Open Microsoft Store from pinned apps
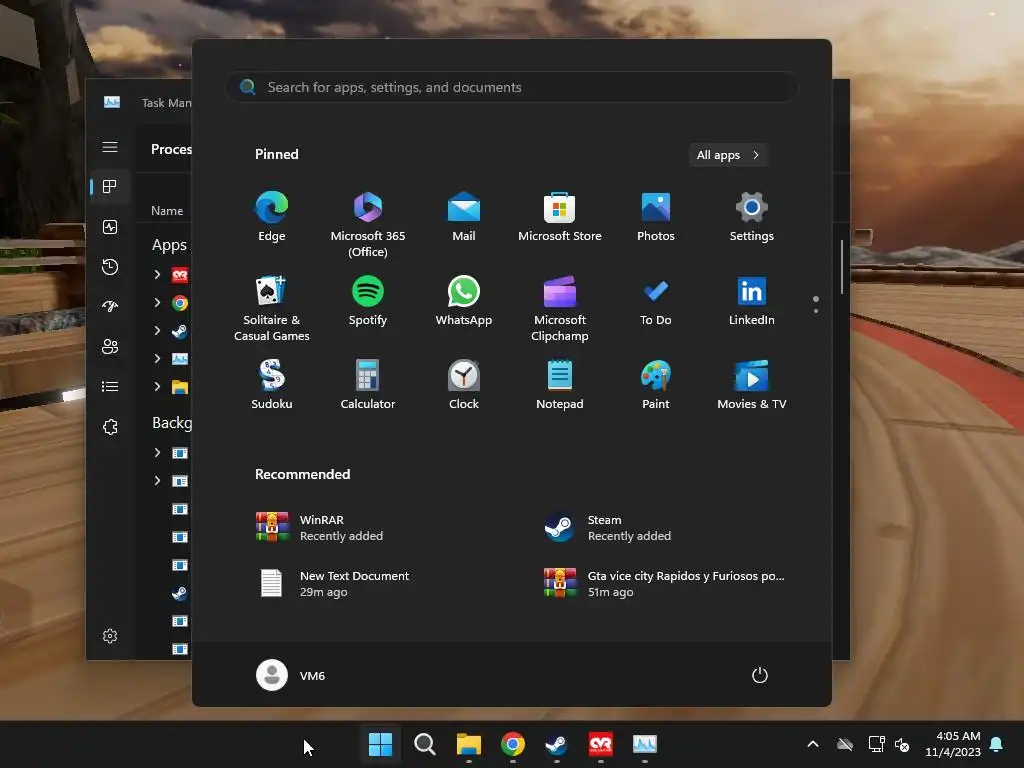Screen dimensions: 1024x768 point(560,217)
